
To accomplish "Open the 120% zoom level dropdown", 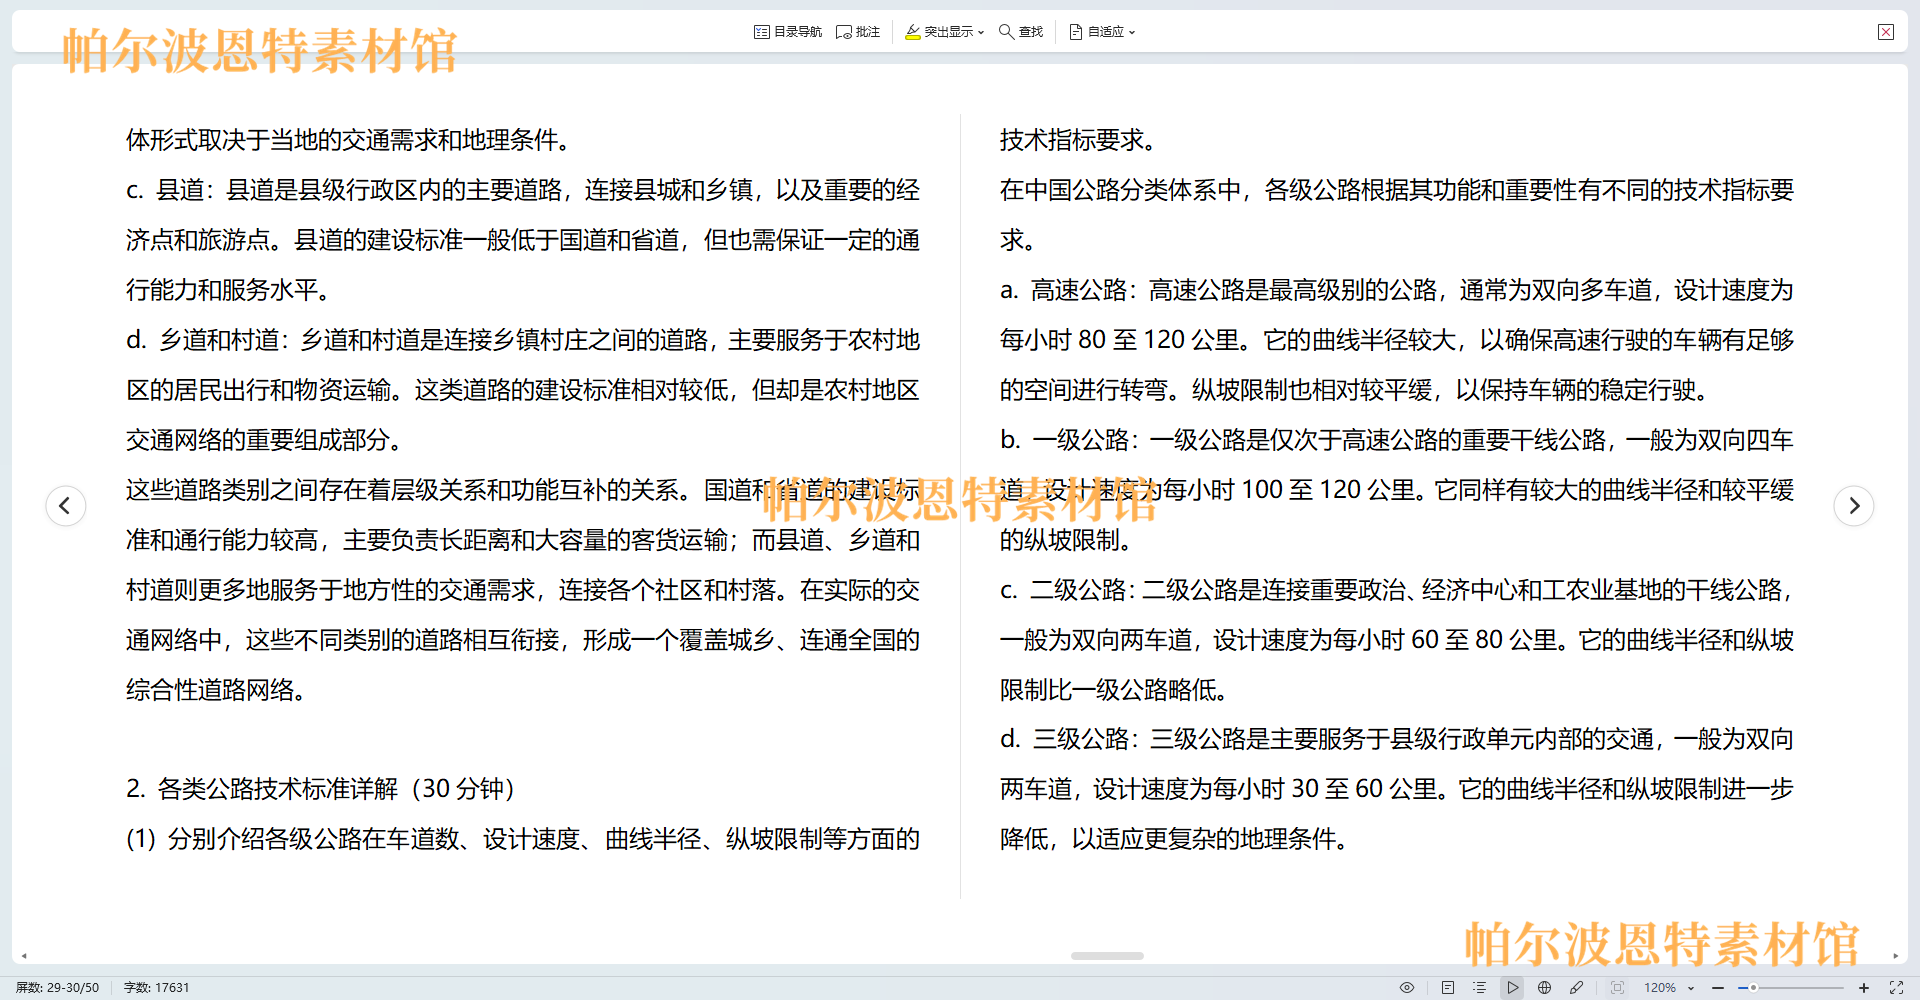I will coord(1669,987).
